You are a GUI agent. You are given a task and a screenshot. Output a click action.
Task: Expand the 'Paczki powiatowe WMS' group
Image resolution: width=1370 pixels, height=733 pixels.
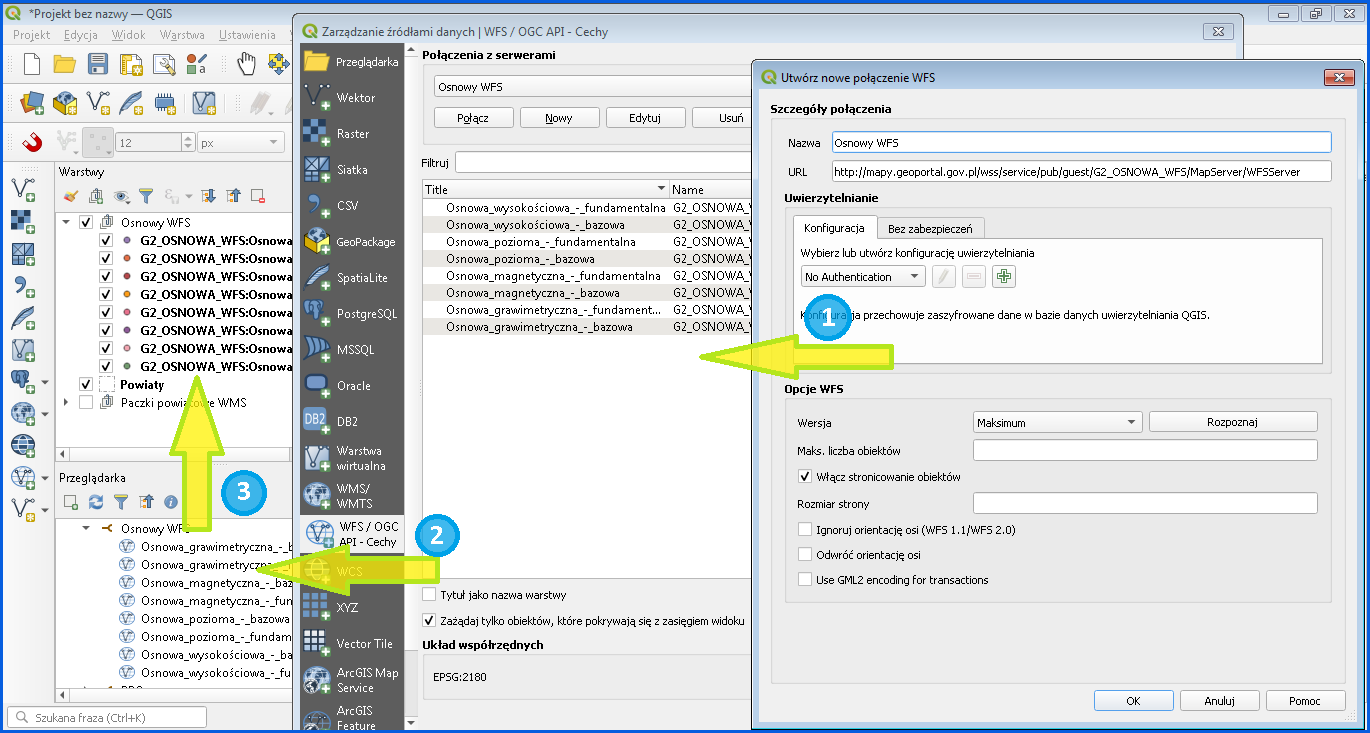(67, 402)
